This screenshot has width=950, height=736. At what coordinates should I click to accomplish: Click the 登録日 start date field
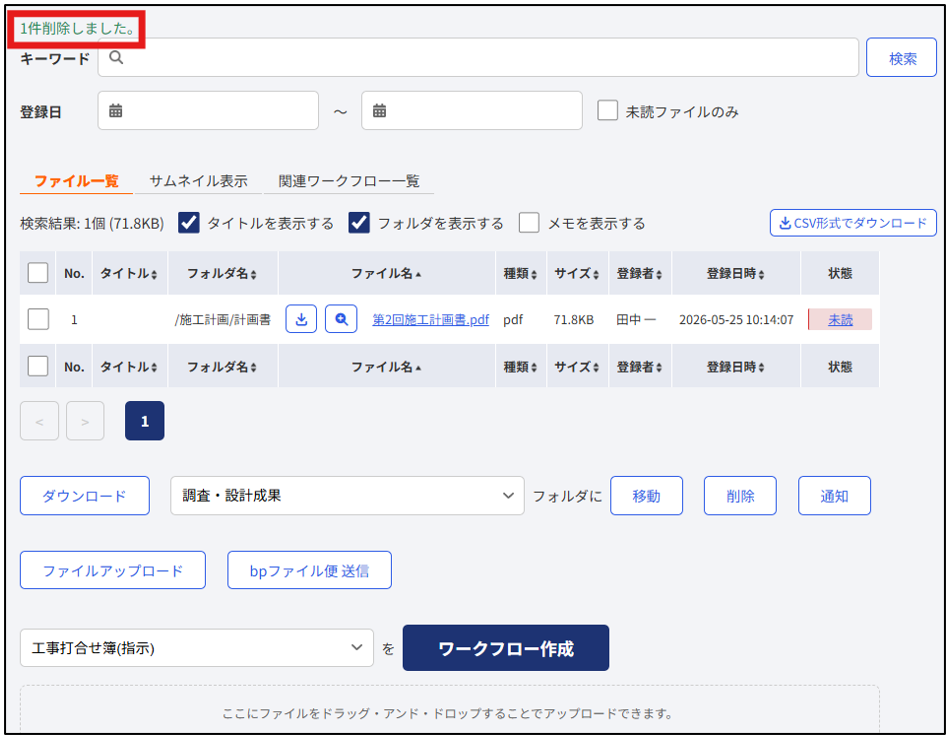click(x=208, y=110)
